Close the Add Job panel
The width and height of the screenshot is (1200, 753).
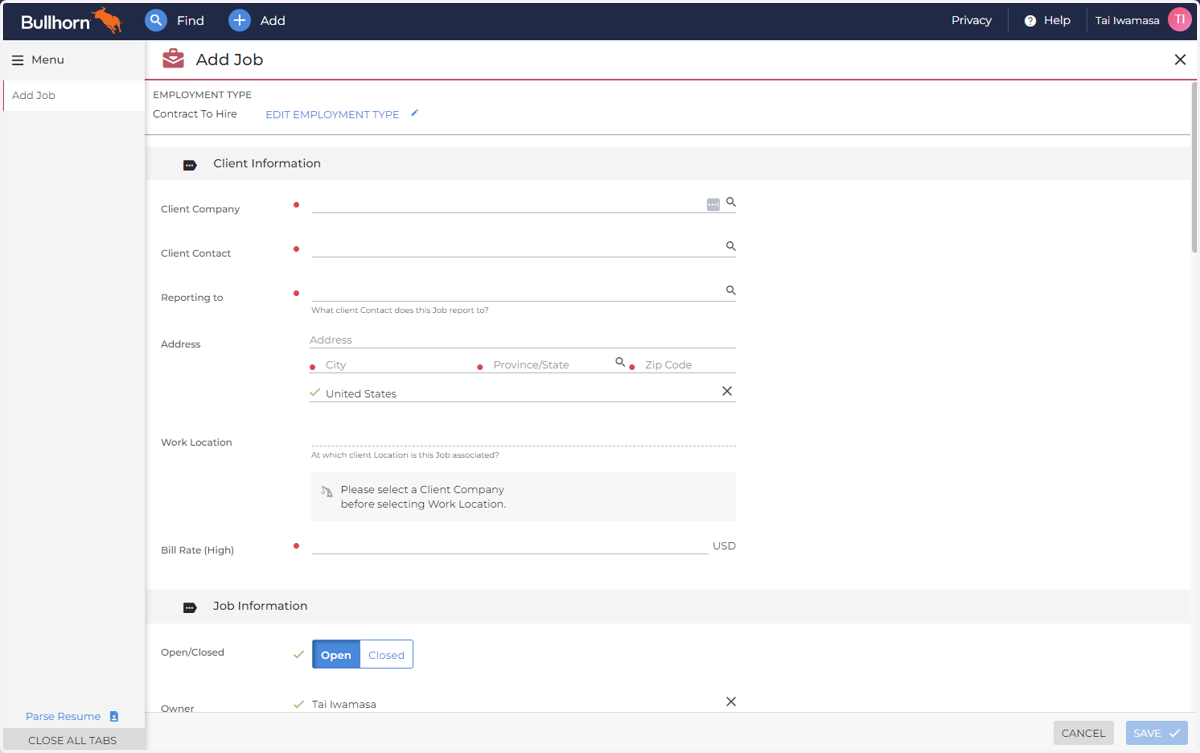click(1180, 60)
